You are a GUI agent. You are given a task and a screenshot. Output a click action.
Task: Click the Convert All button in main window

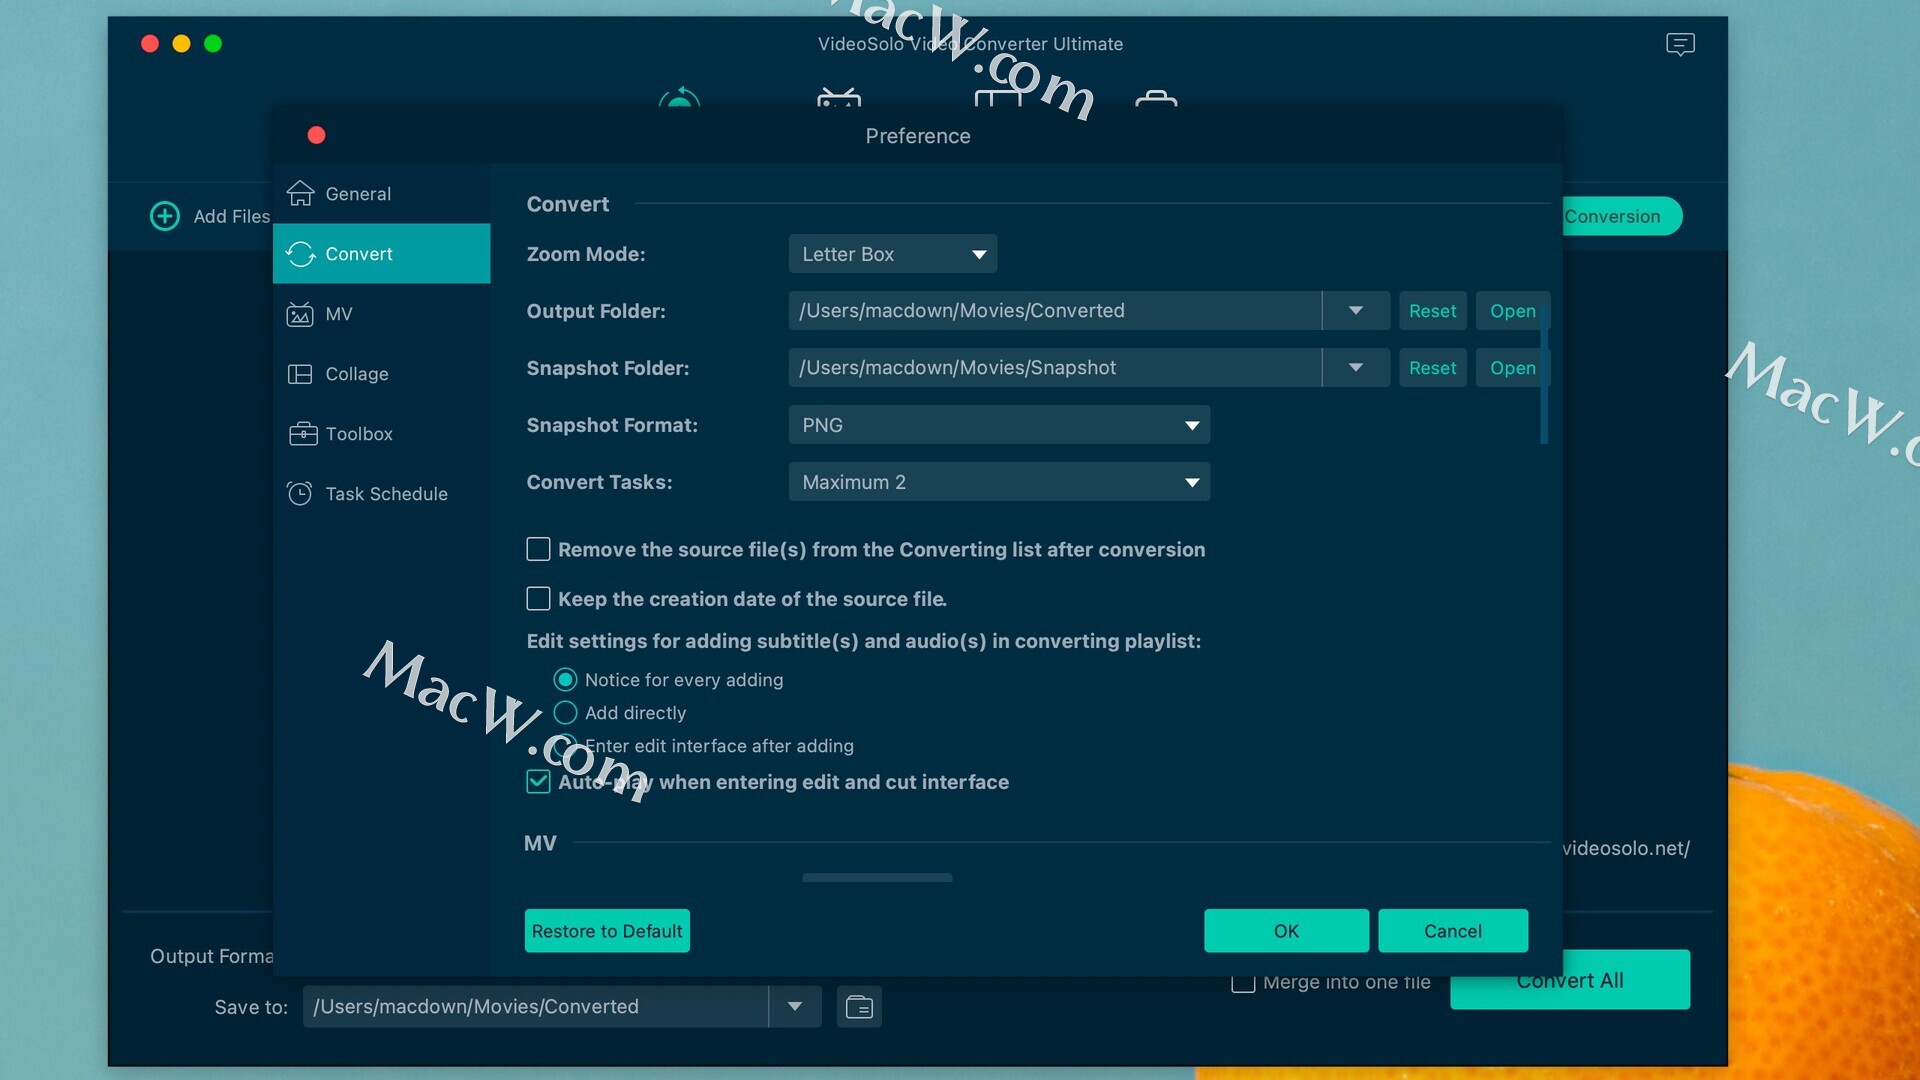[1570, 980]
